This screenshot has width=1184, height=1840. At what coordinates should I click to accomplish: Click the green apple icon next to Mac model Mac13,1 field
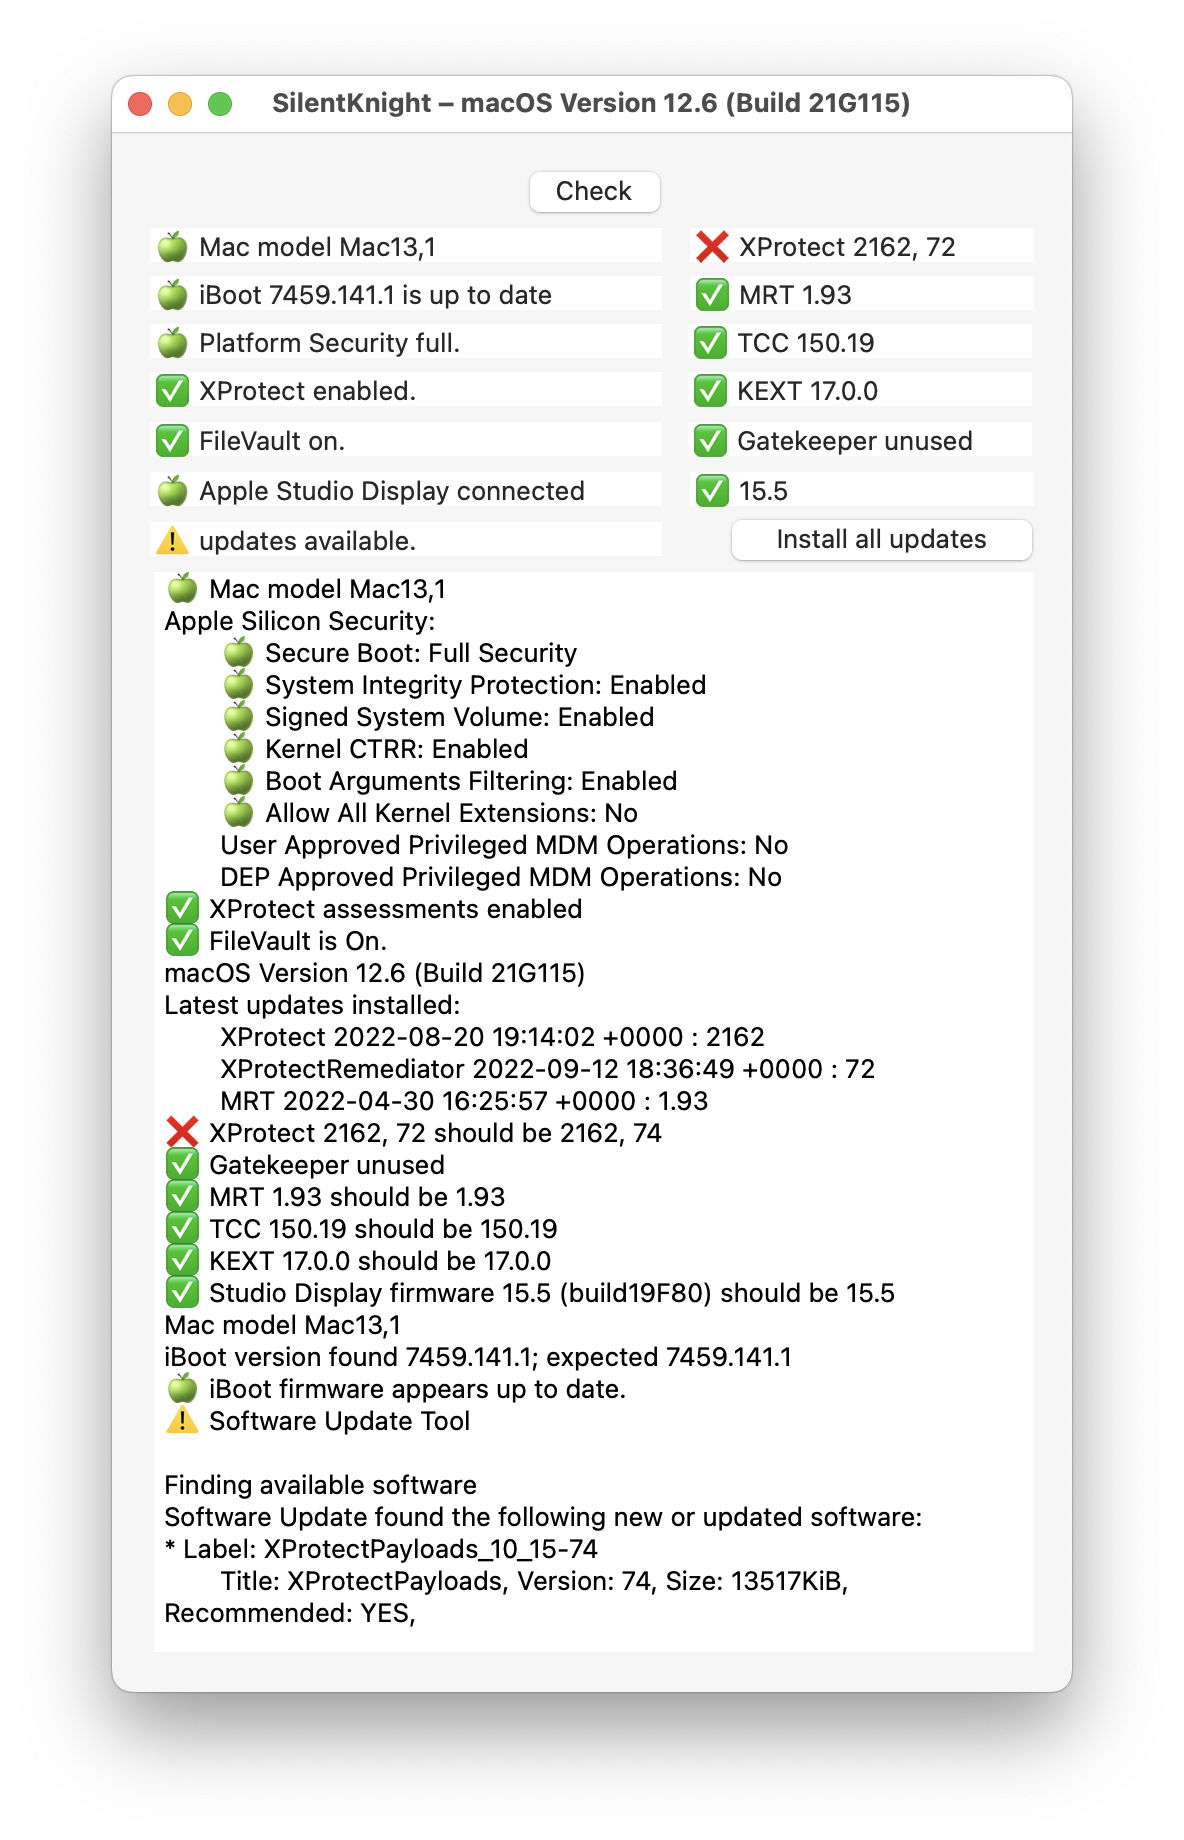pyautogui.click(x=173, y=246)
